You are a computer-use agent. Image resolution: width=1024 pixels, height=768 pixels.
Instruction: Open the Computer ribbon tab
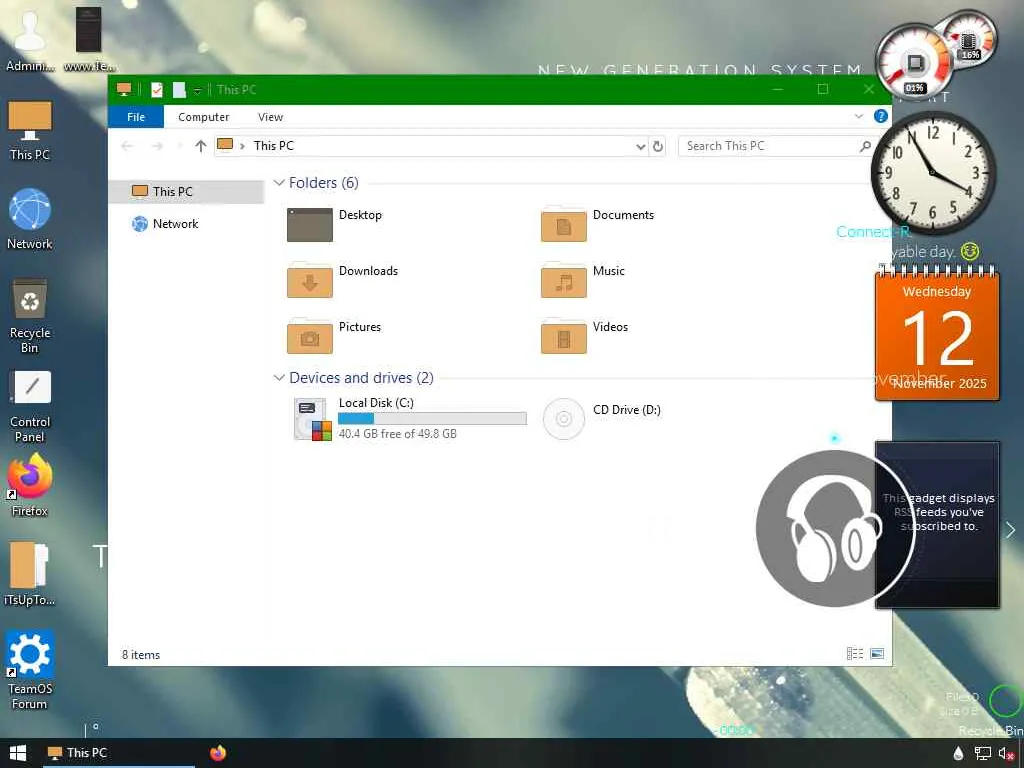coord(204,117)
